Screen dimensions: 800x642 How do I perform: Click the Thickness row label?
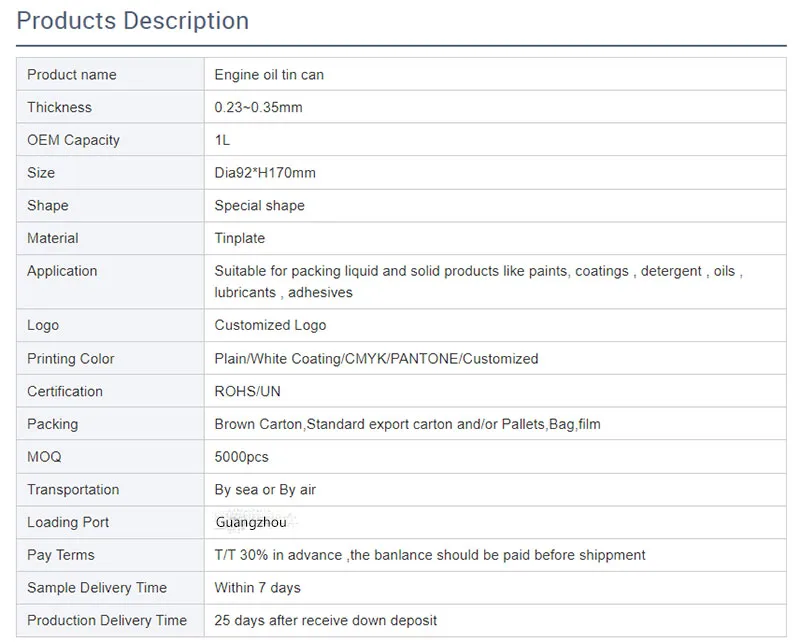[x=59, y=108]
